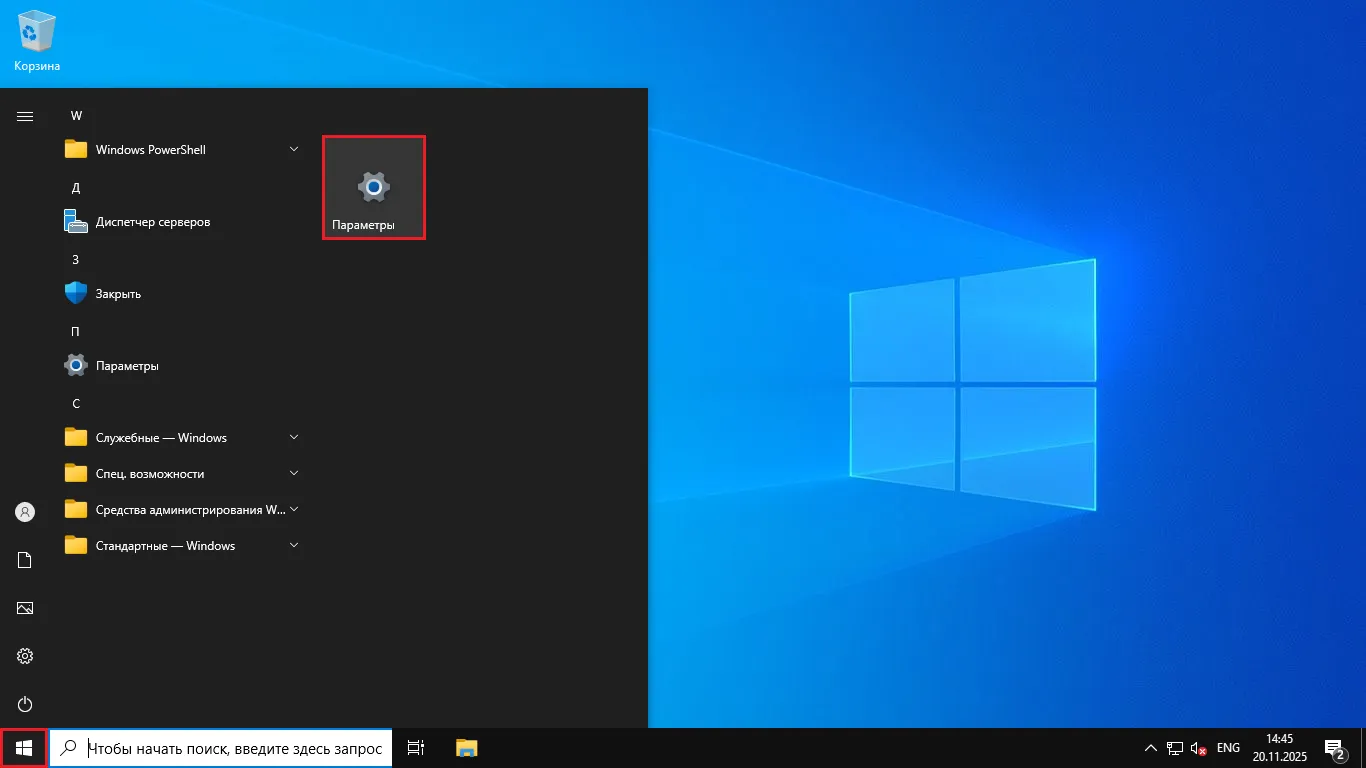Launch Диспетчер серверов from app list
The image size is (1366, 768).
click(152, 222)
